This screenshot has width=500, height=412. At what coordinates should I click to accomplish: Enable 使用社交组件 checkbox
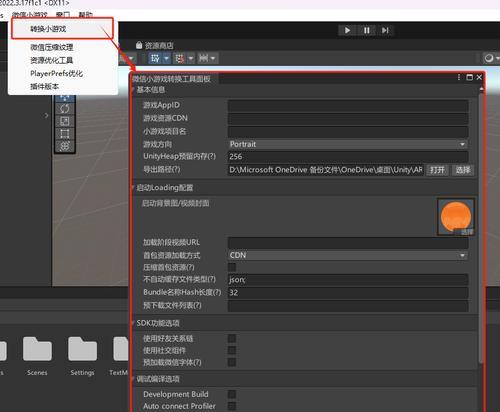click(232, 350)
